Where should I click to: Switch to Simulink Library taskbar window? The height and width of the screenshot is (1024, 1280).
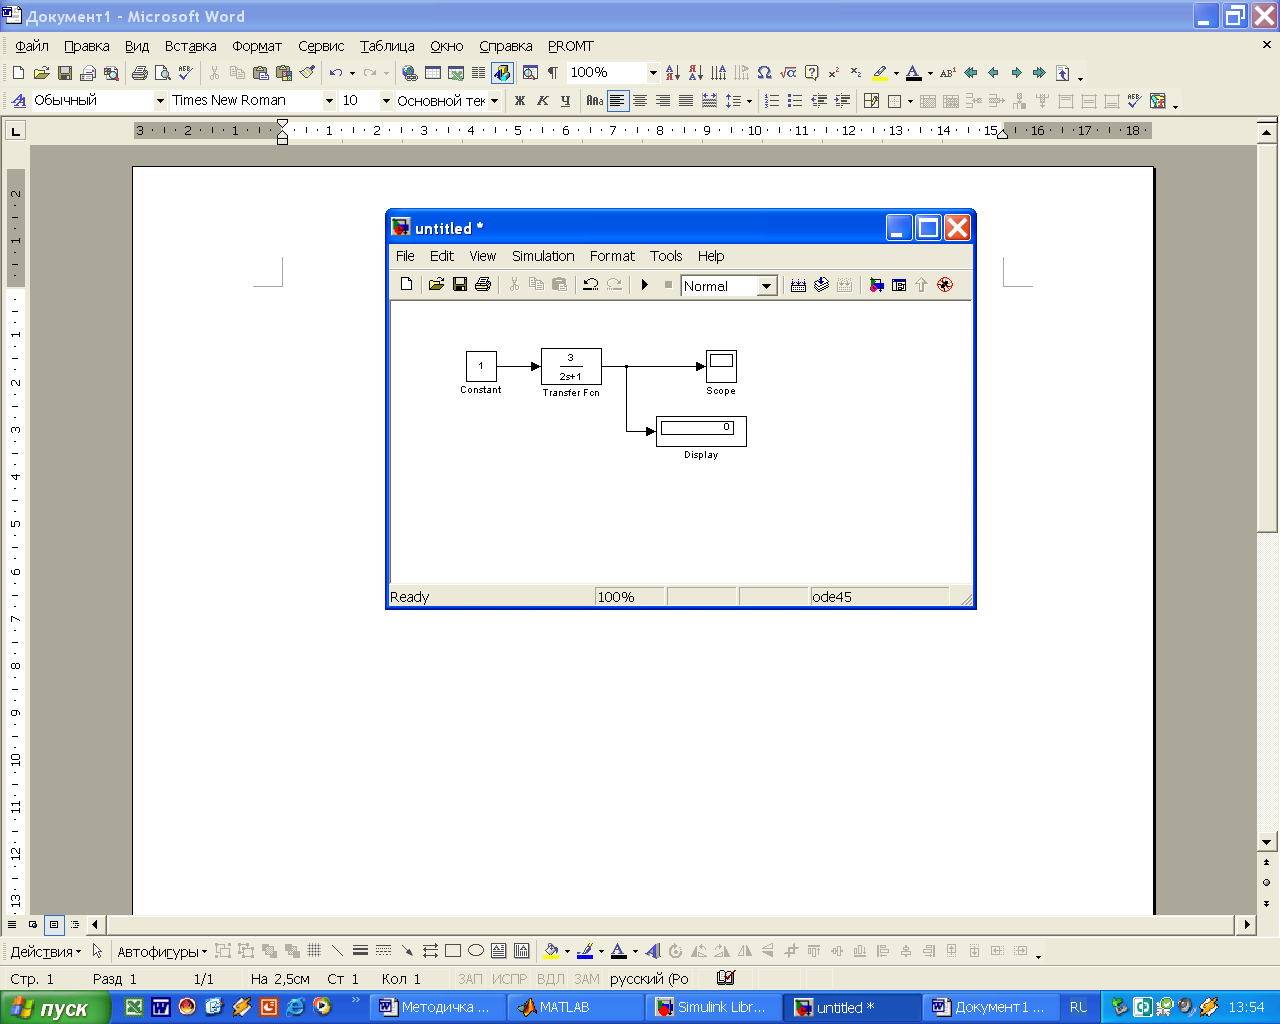coord(714,1007)
